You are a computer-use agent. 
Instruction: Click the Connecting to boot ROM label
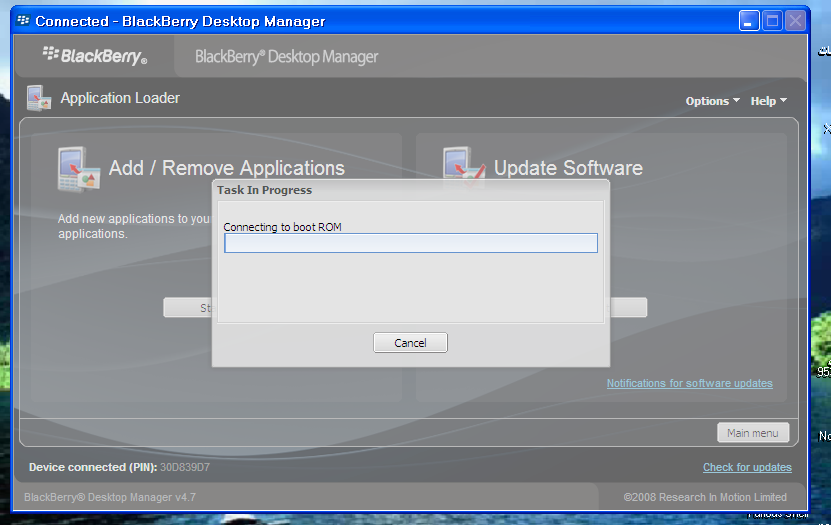coord(282,227)
